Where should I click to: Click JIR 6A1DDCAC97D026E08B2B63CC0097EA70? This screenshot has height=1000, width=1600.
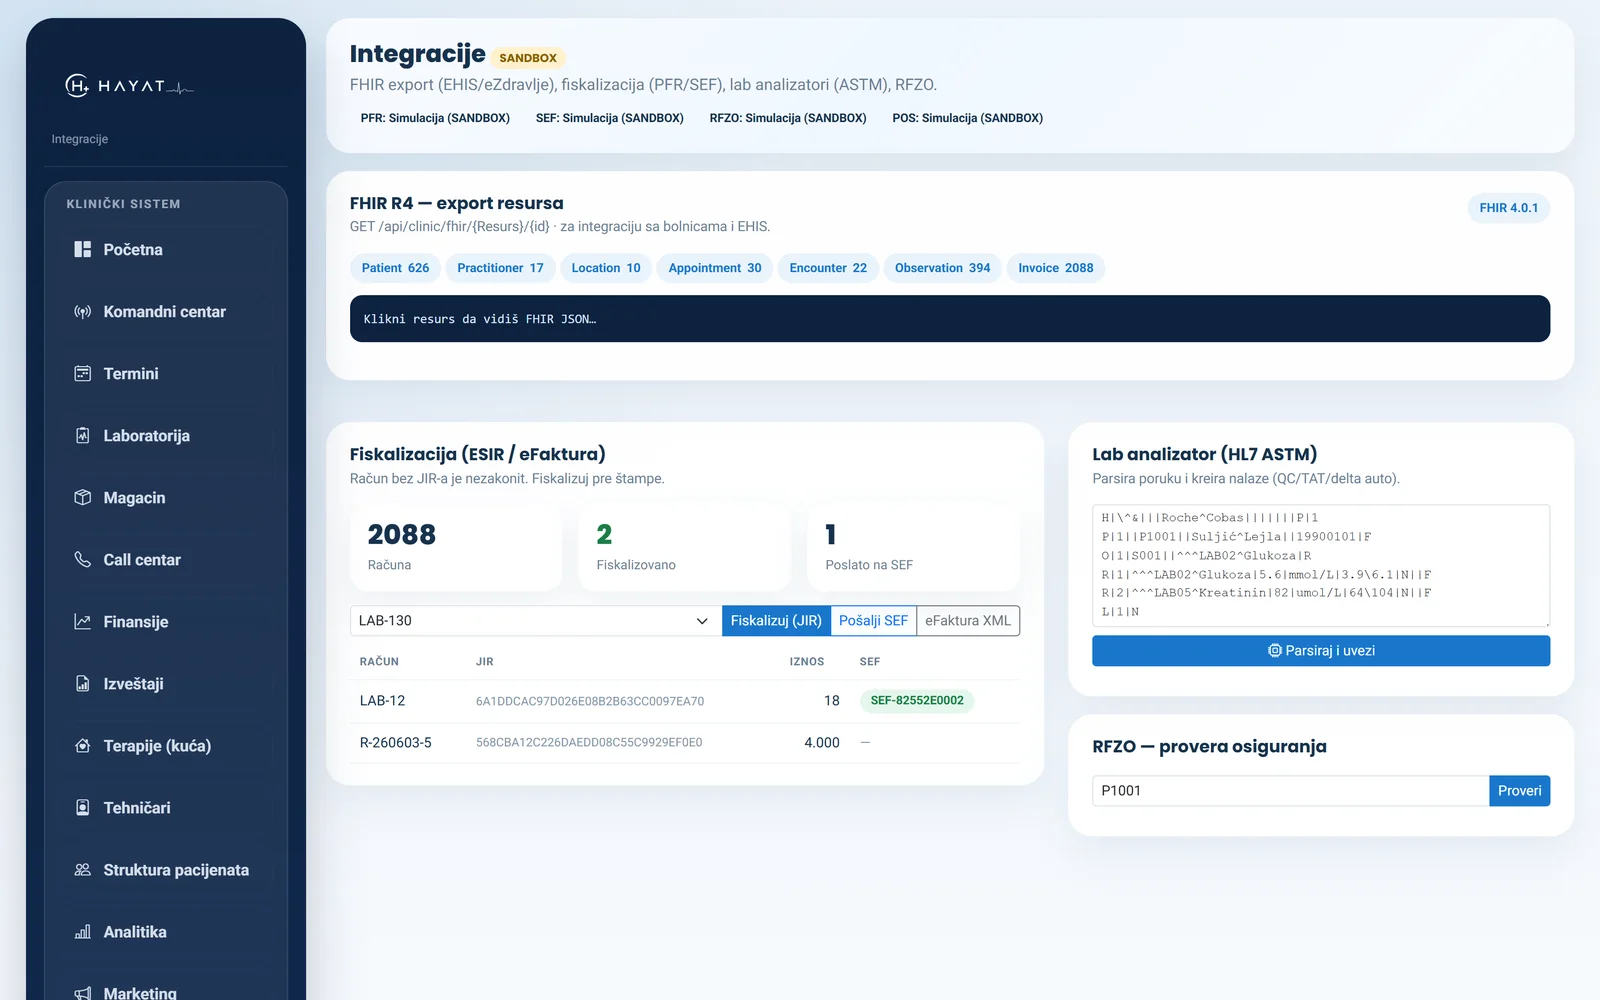click(590, 701)
